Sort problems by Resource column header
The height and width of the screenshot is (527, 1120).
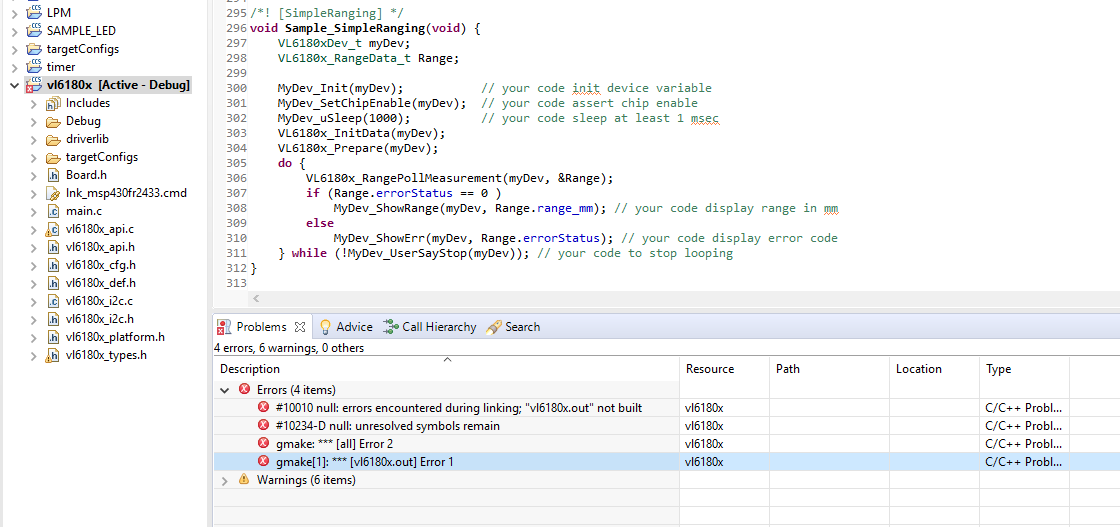(x=724, y=369)
